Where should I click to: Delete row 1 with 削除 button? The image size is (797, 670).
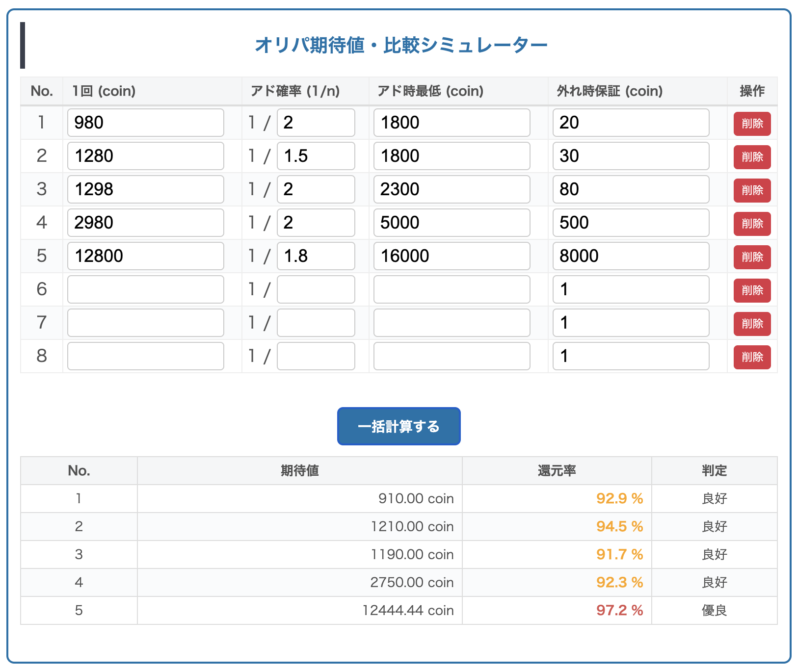[751, 123]
